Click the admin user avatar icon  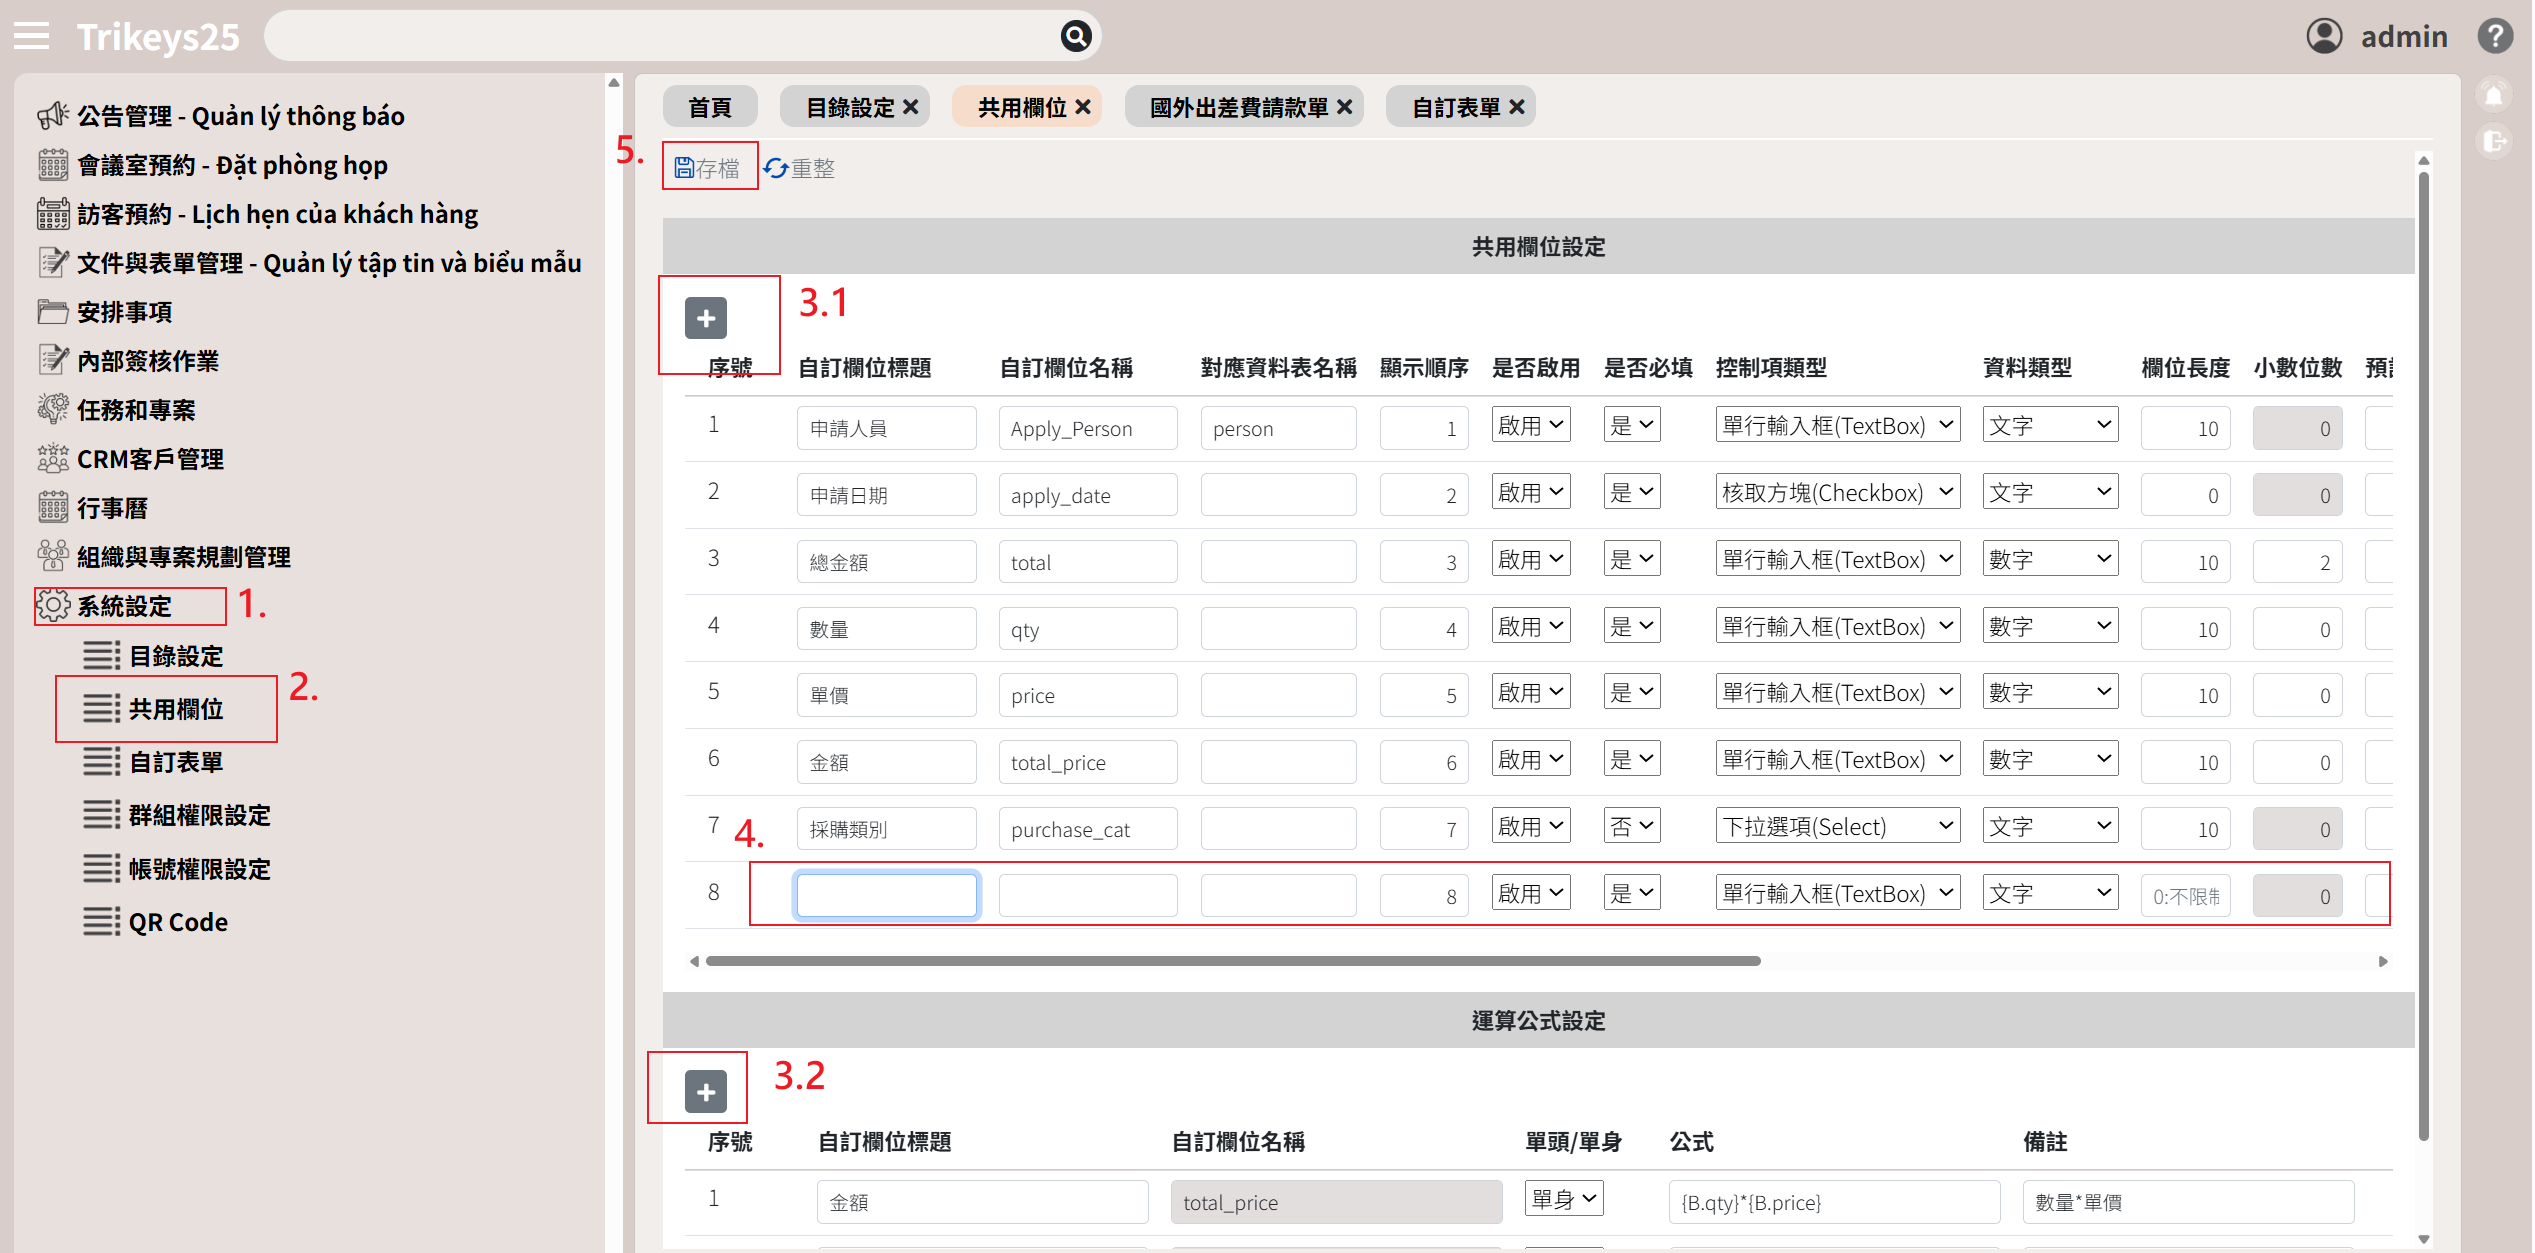[2324, 36]
